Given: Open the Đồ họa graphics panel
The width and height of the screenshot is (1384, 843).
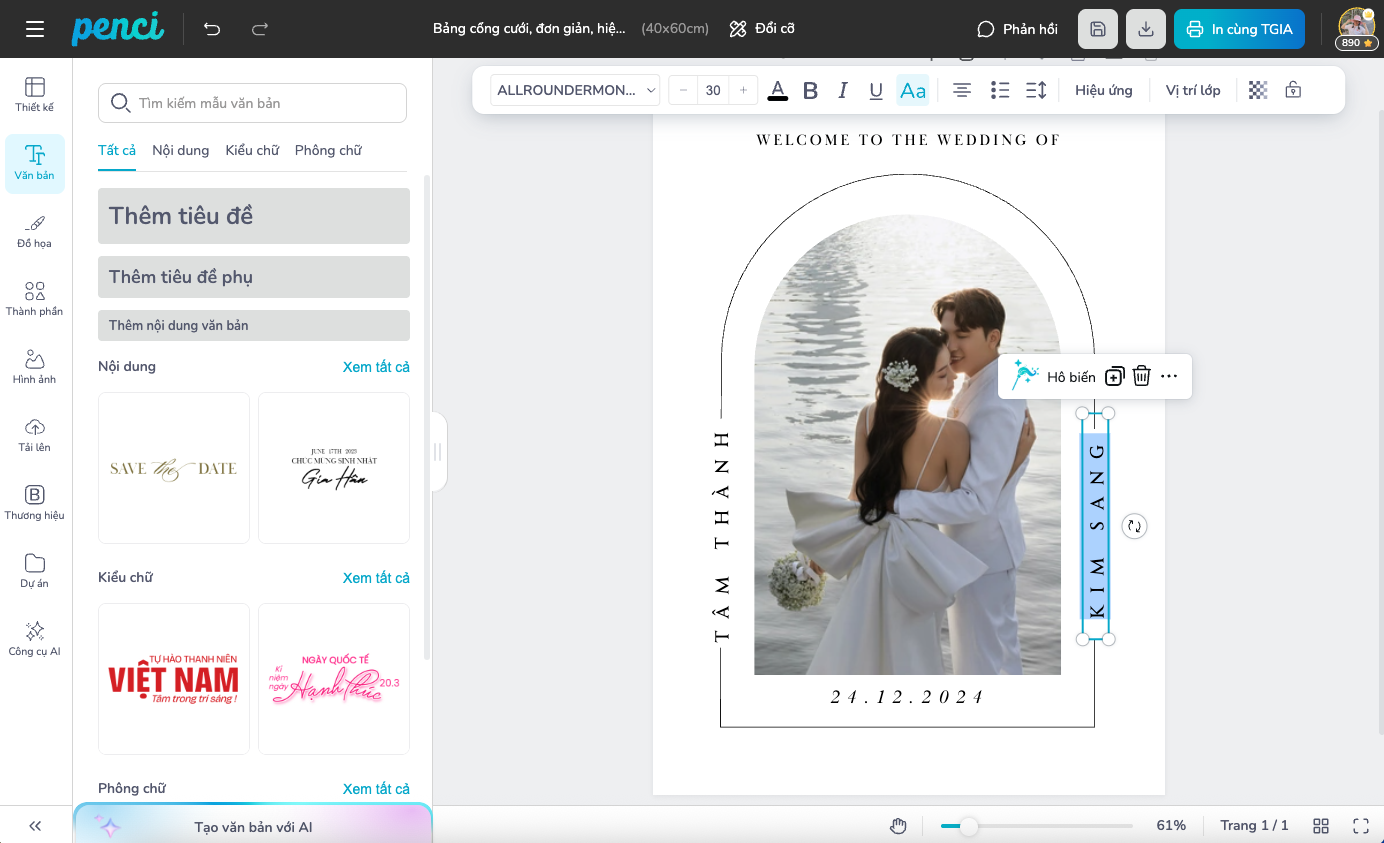Looking at the screenshot, I should pyautogui.click(x=35, y=231).
